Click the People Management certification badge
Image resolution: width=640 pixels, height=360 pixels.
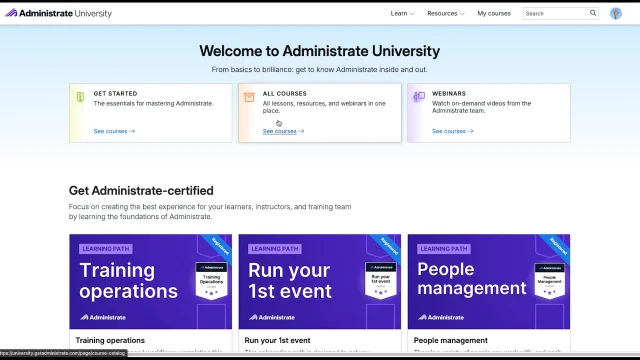coord(550,281)
